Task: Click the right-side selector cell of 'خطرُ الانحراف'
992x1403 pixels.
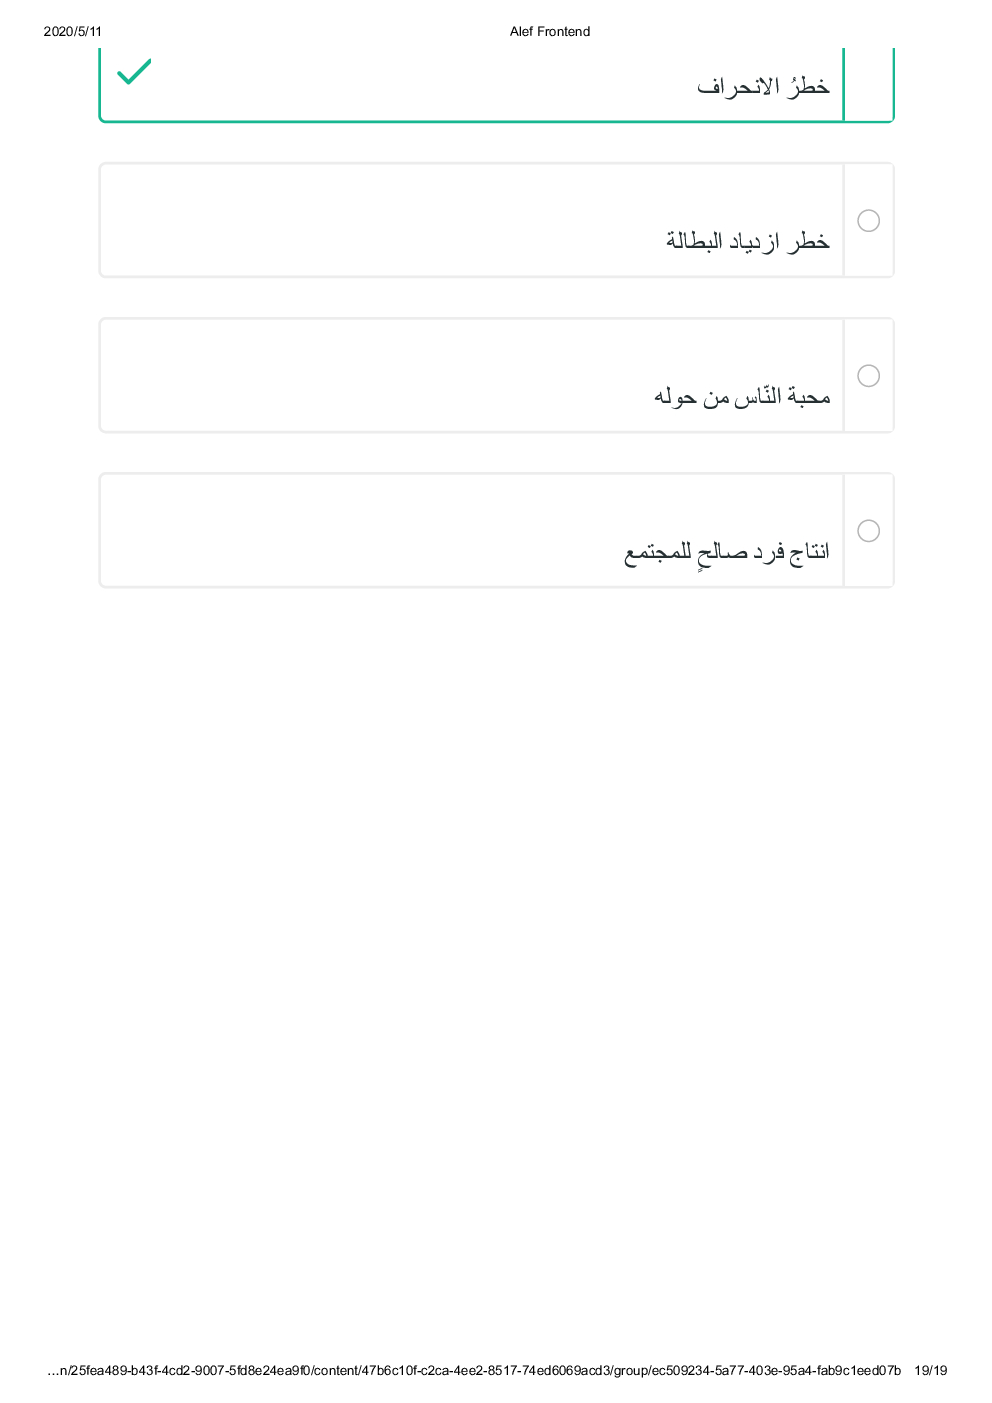Action: (869, 84)
